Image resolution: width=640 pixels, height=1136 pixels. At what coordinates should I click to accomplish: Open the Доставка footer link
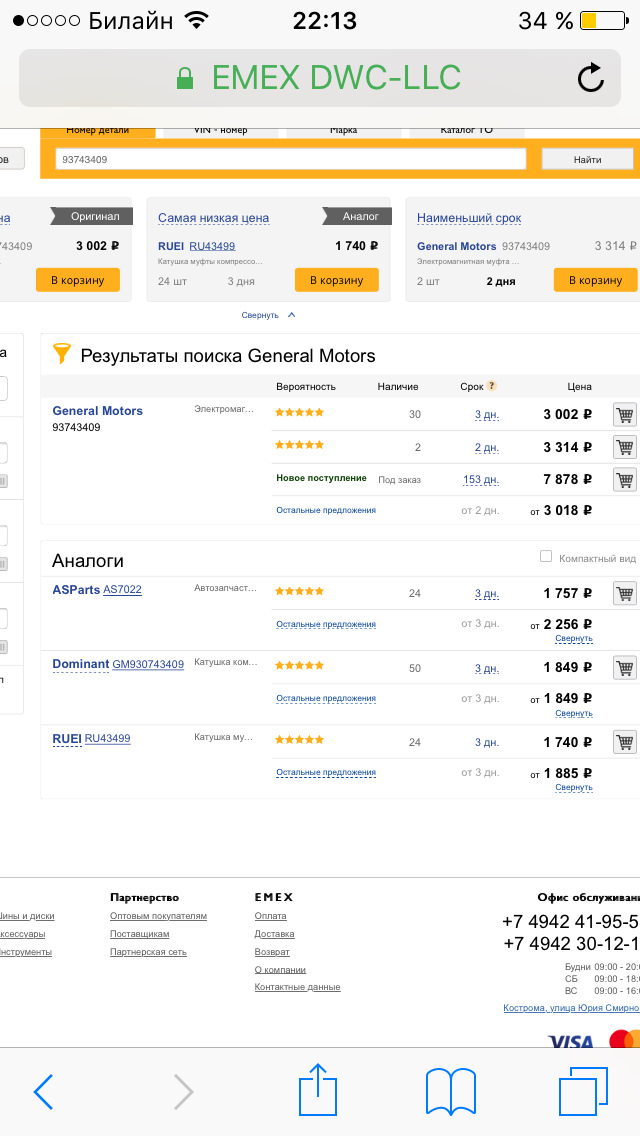274,934
